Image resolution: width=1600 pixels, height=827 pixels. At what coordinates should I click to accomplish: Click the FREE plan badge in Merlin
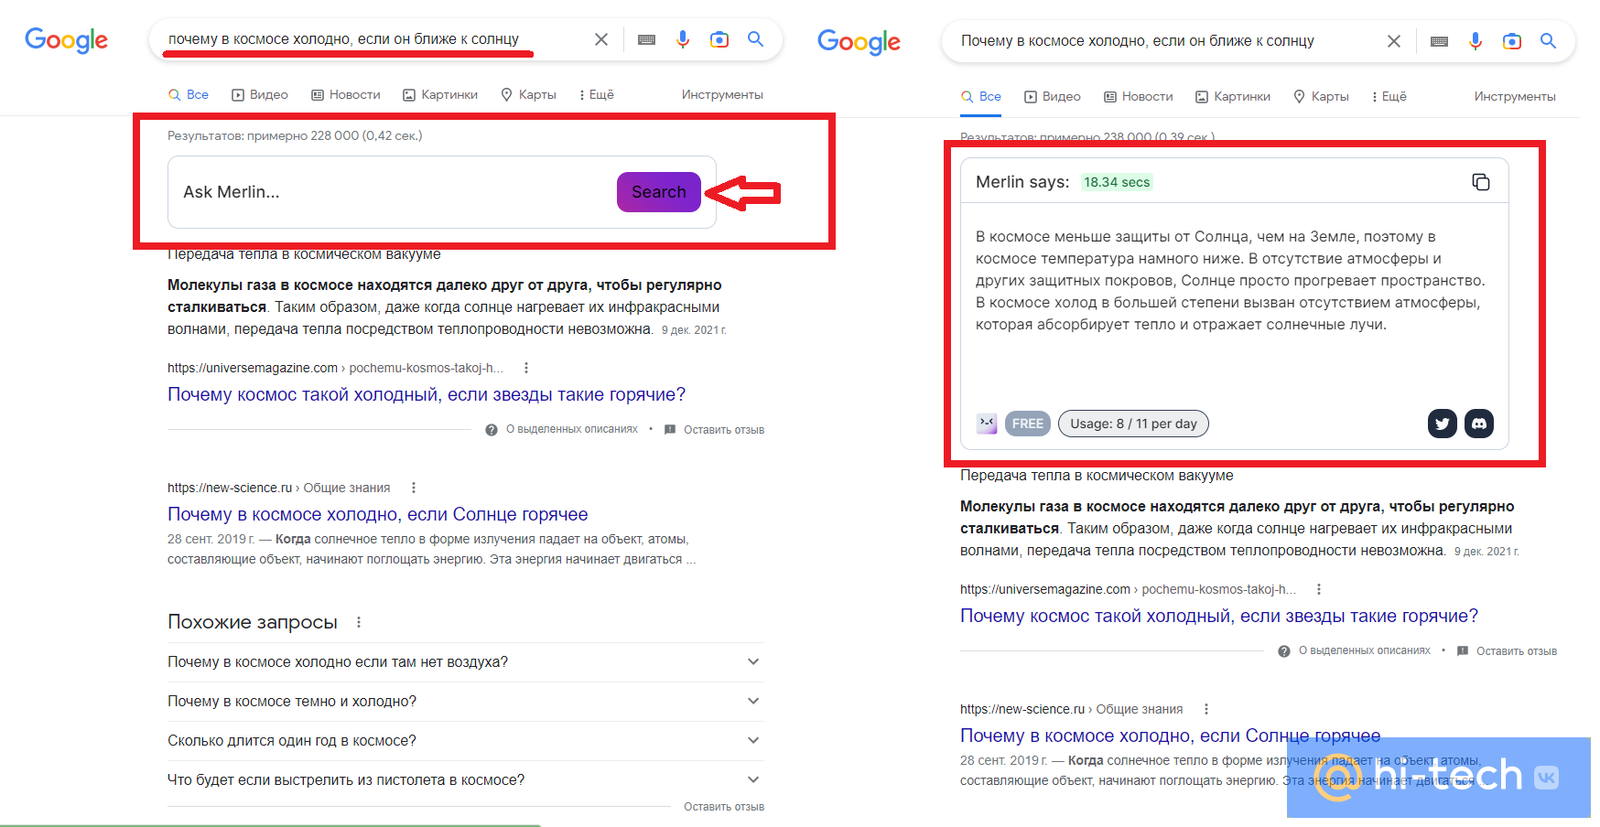pyautogui.click(x=1028, y=424)
